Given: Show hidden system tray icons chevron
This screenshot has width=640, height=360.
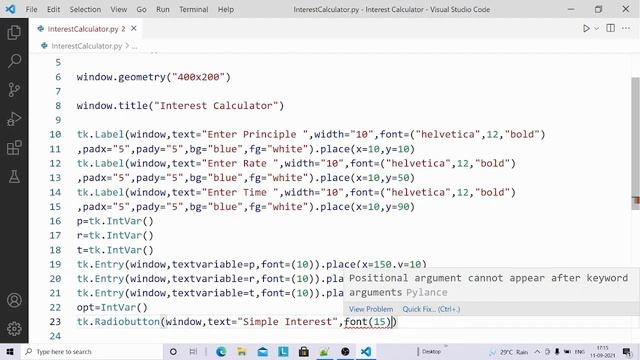Looking at the screenshot, I should (537, 351).
